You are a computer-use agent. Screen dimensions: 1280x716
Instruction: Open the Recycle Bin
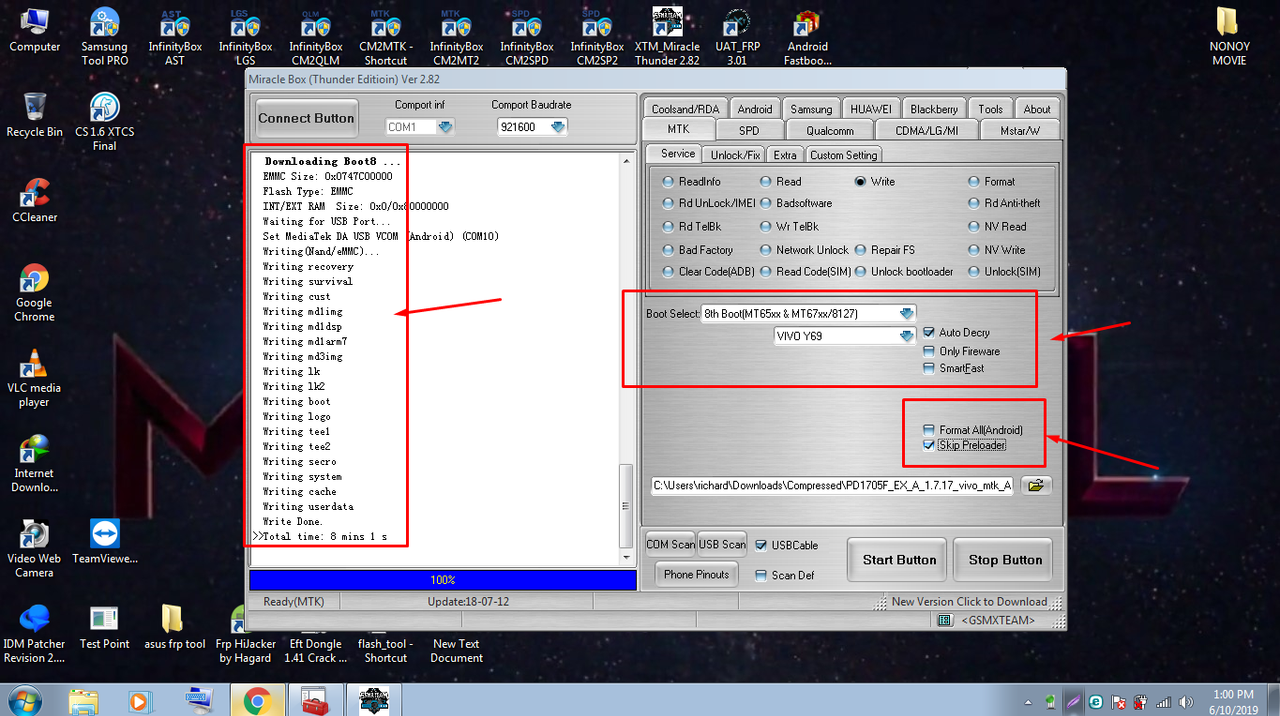coord(34,113)
